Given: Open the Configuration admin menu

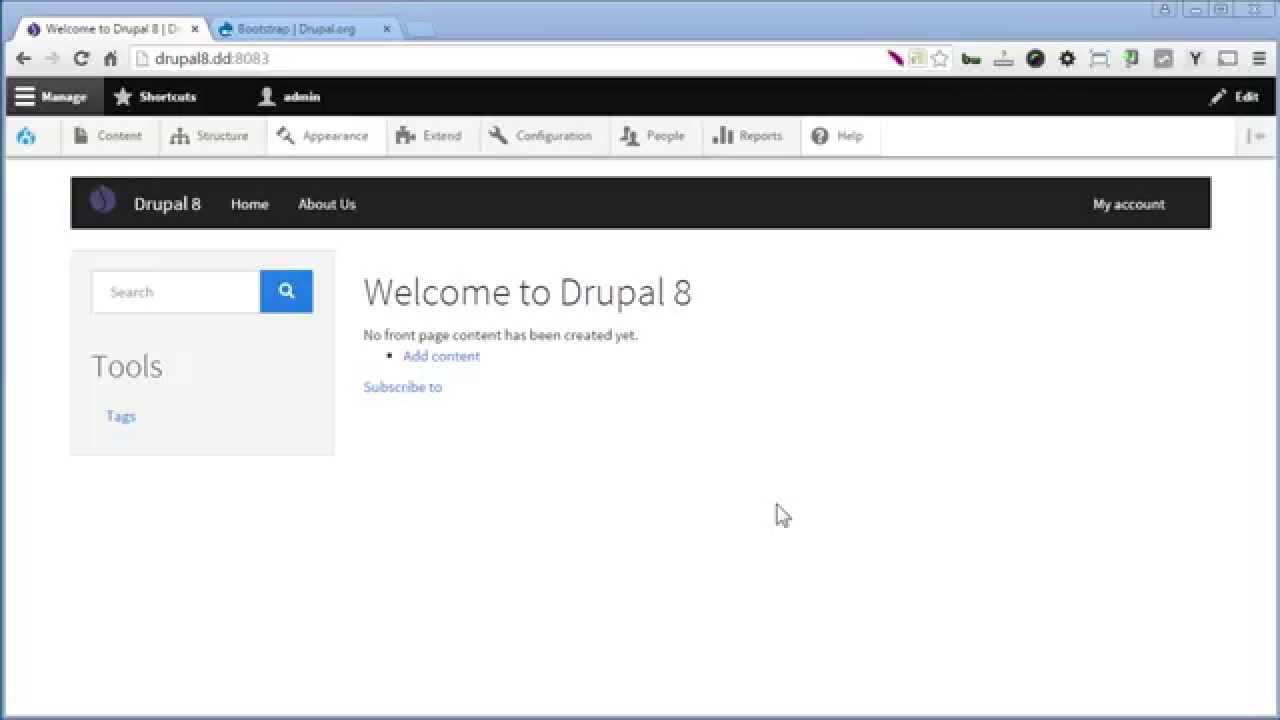Looking at the screenshot, I should pyautogui.click(x=540, y=136).
